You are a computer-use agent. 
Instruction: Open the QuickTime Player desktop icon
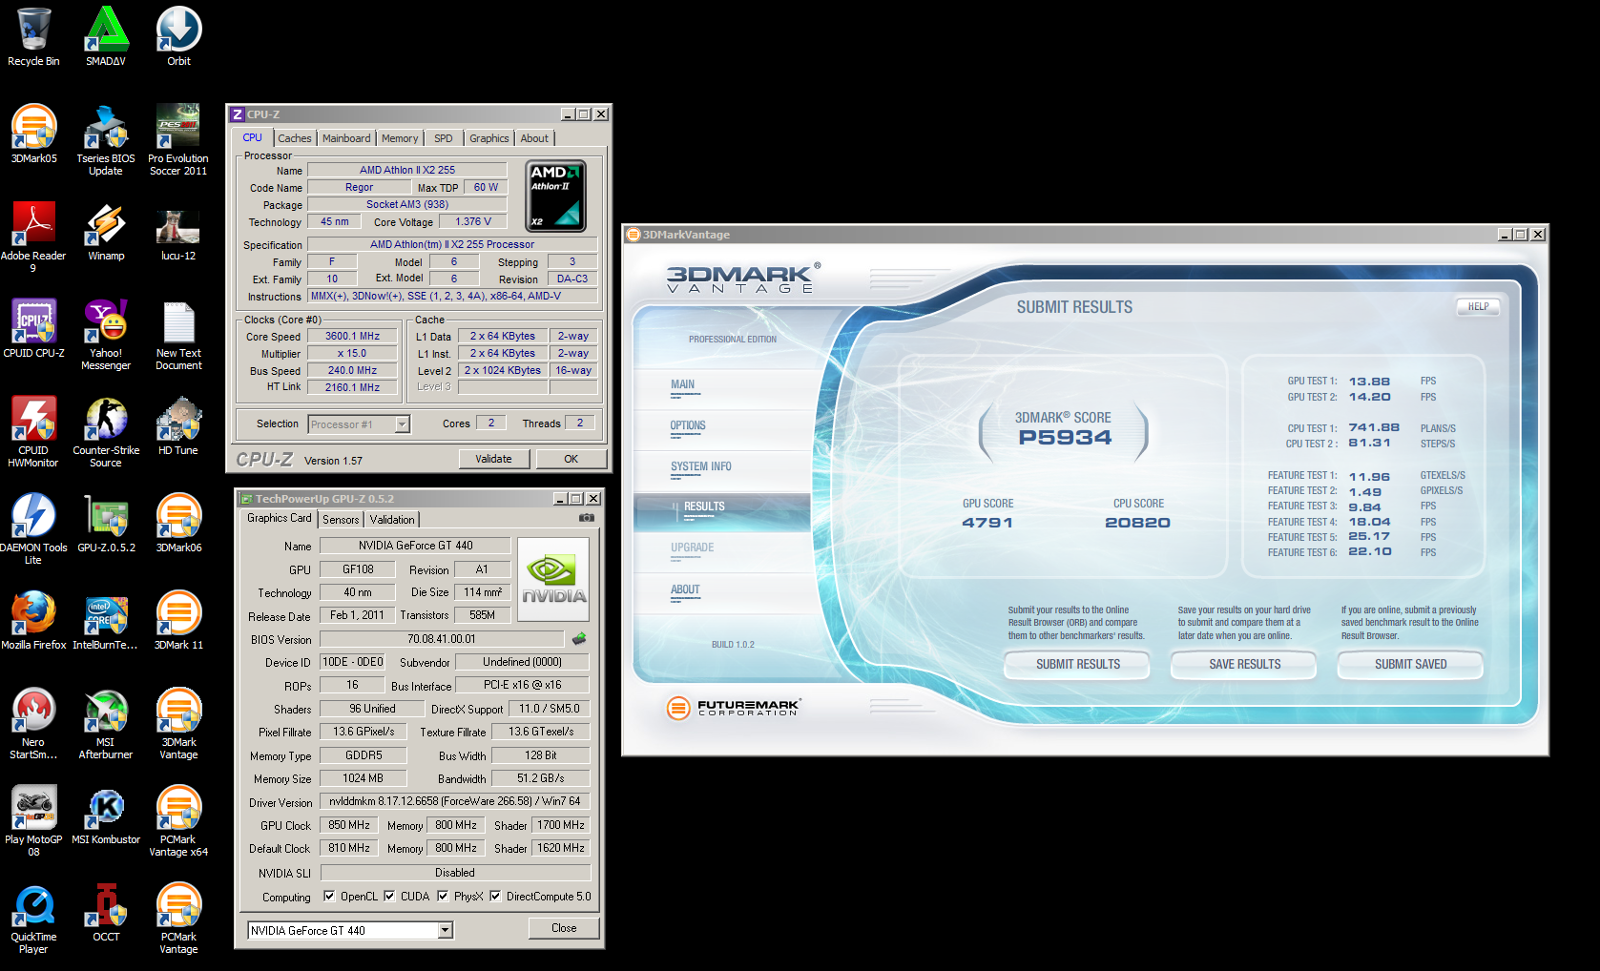[33, 918]
